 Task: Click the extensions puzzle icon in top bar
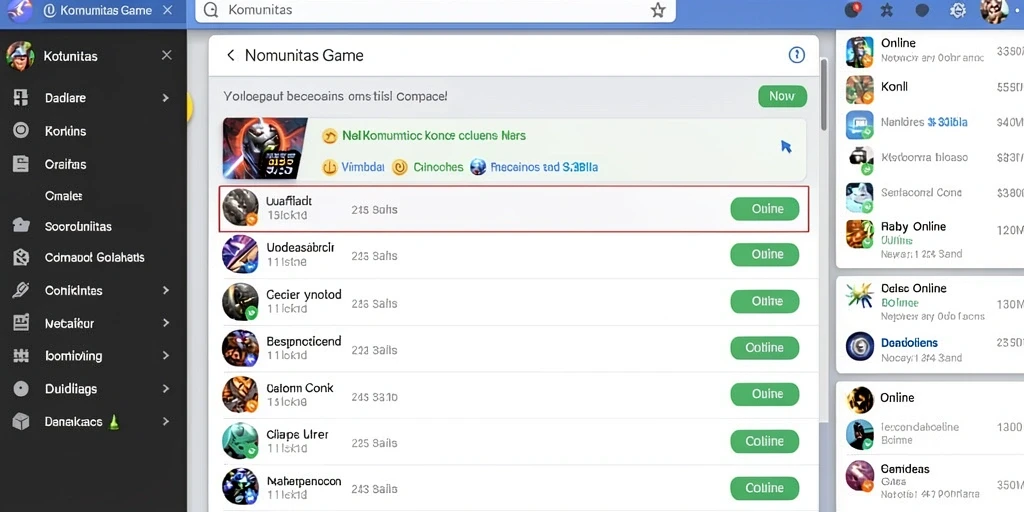tap(886, 10)
